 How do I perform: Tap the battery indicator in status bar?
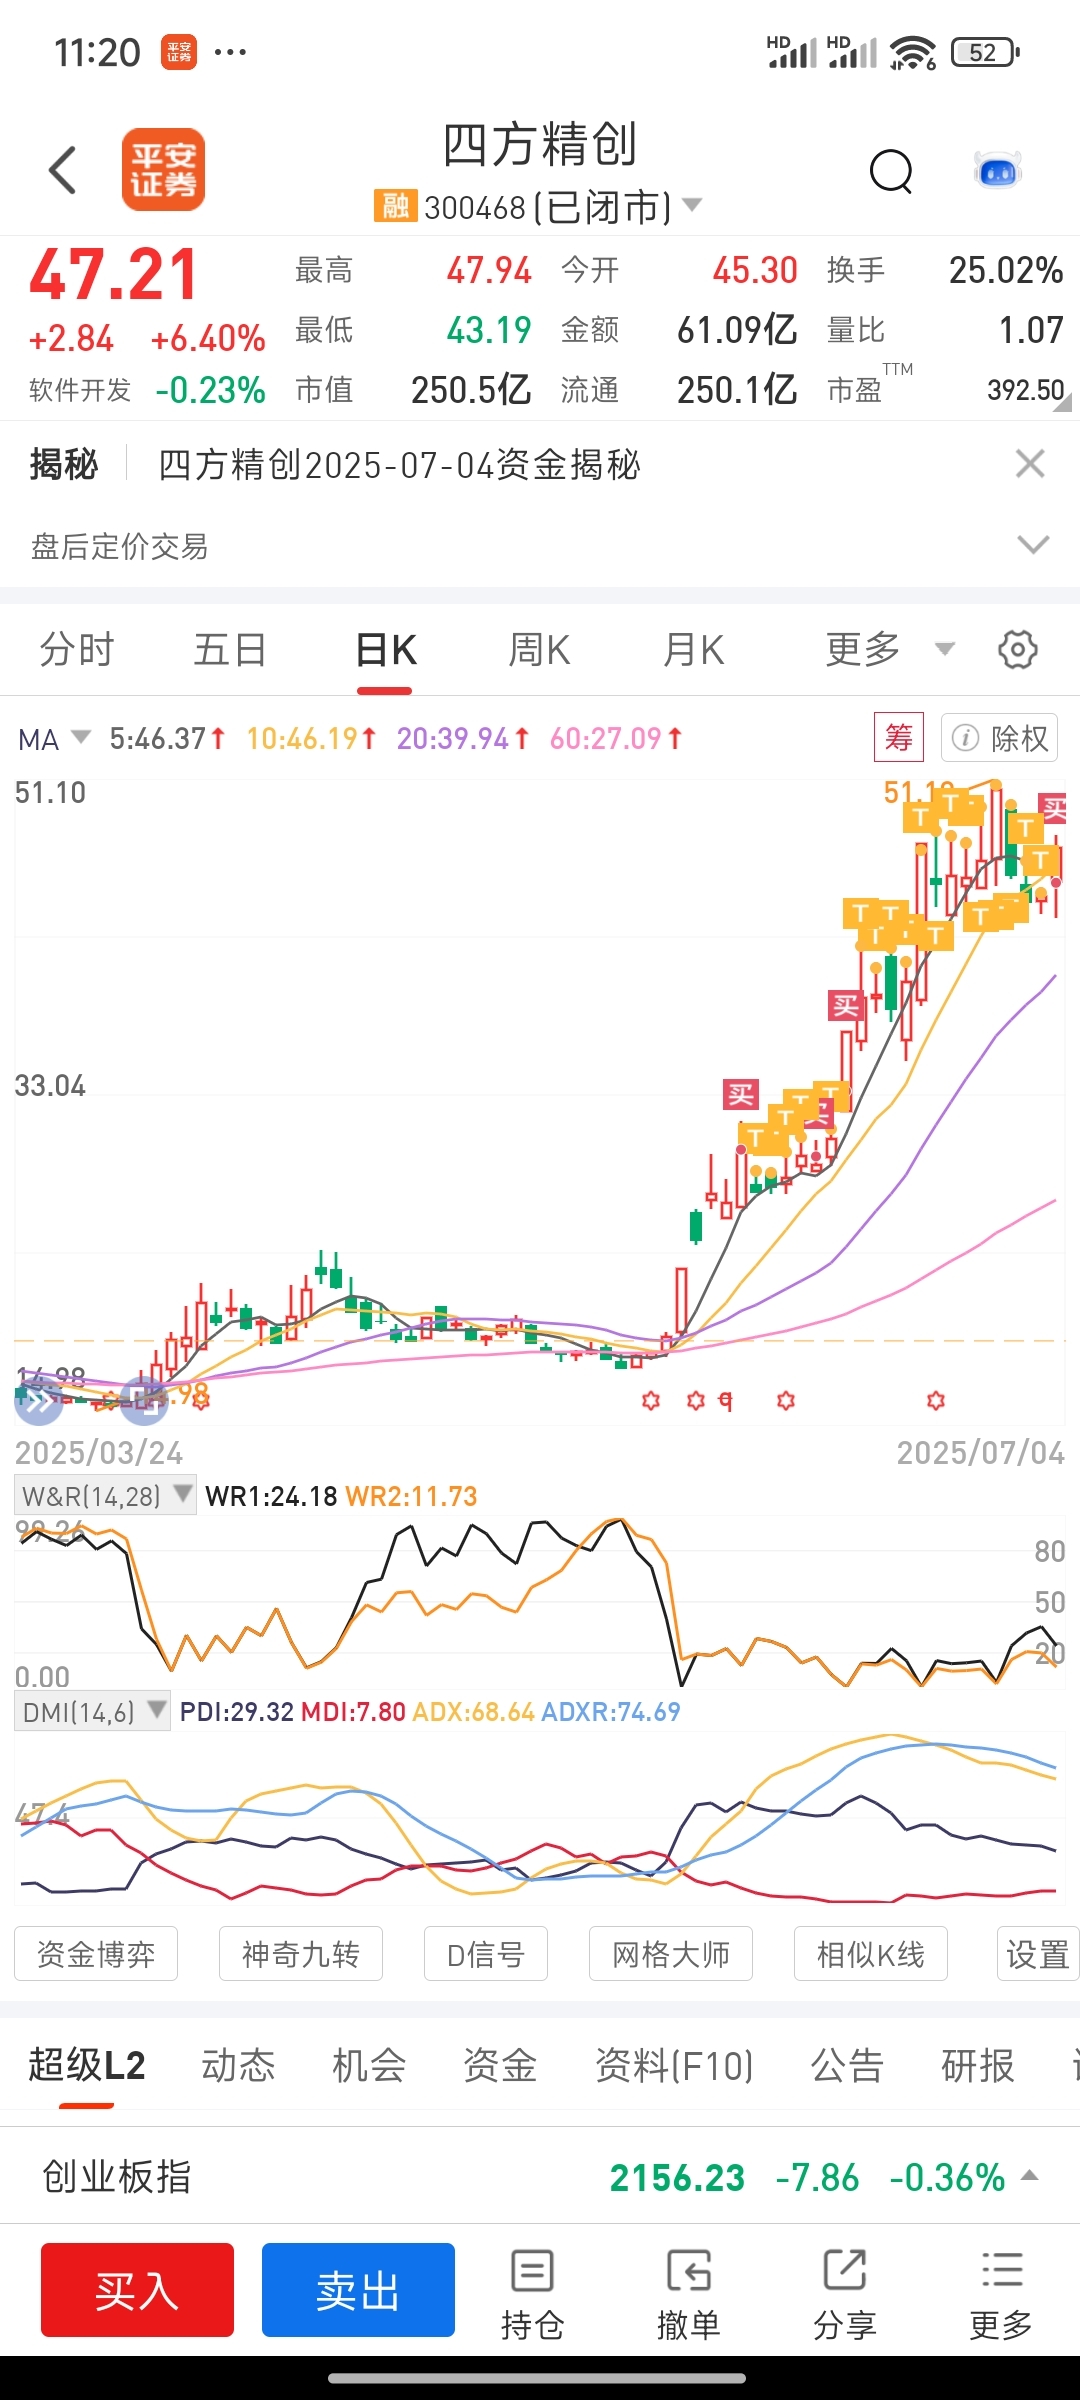[985, 52]
